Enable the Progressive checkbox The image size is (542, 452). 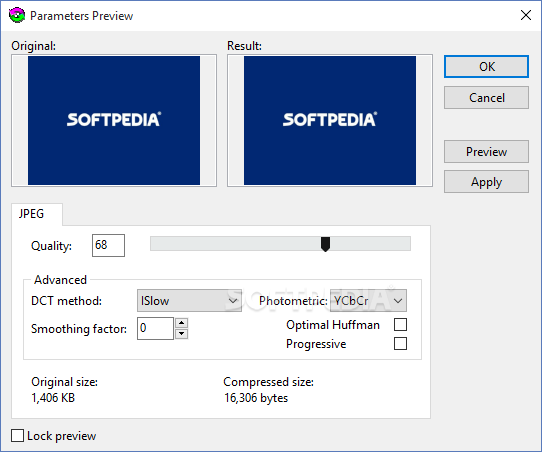pyautogui.click(x=400, y=344)
